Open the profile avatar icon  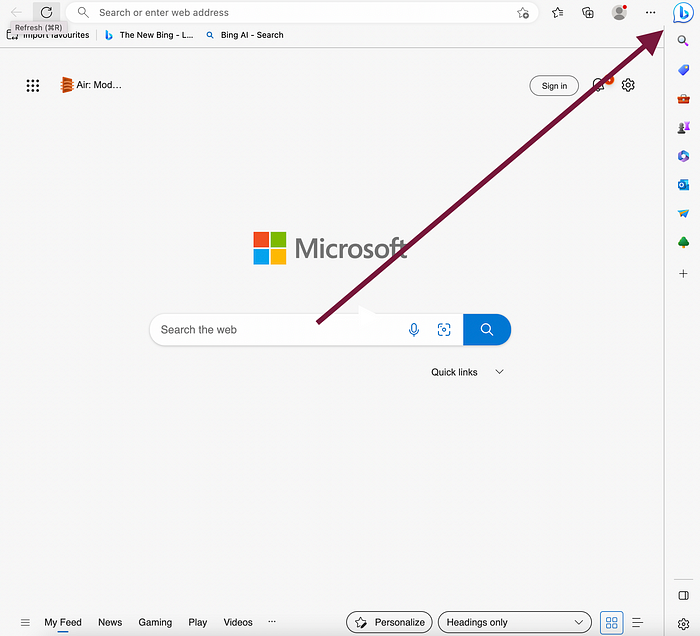(x=619, y=12)
